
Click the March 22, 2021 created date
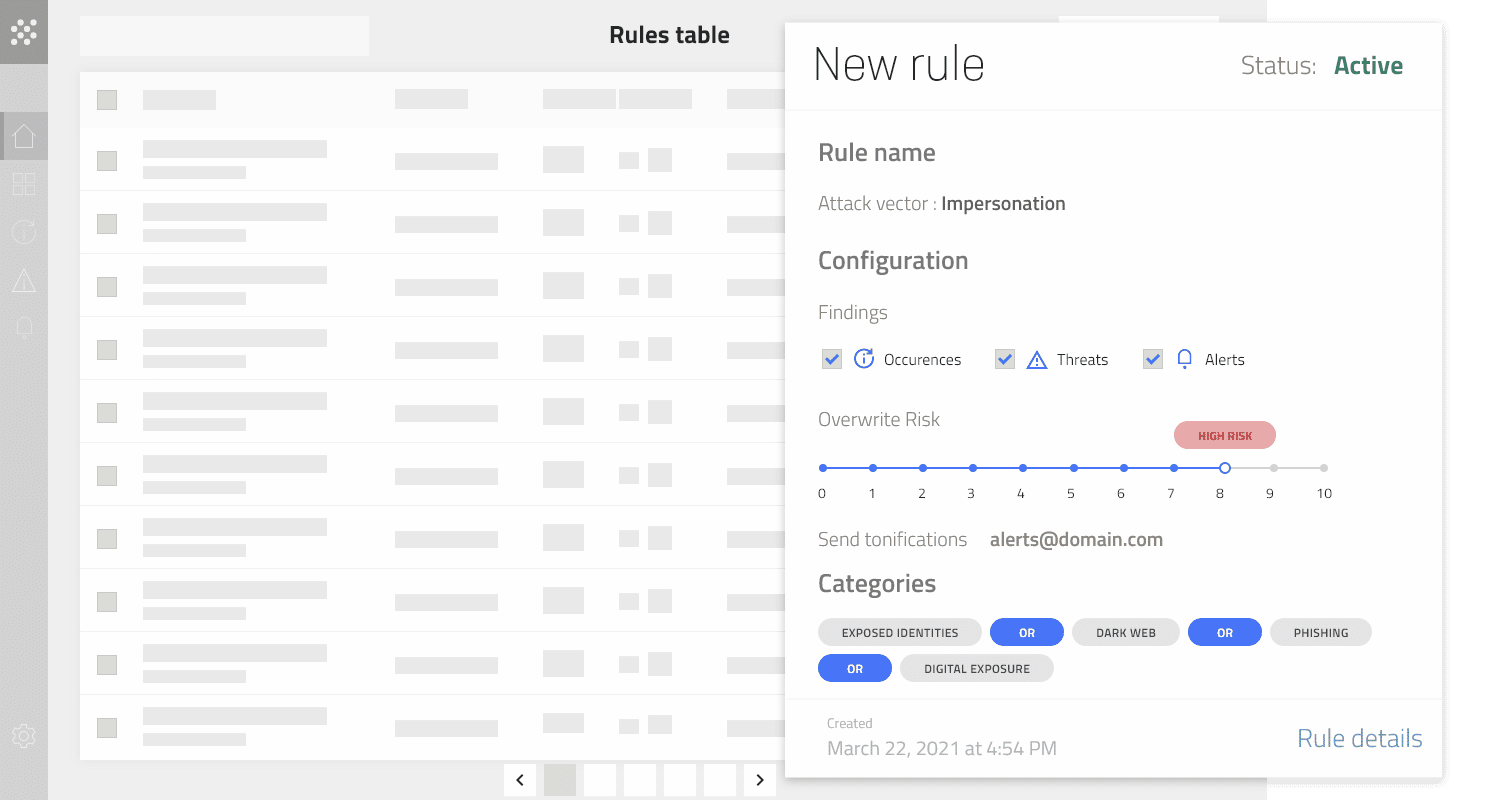point(942,748)
